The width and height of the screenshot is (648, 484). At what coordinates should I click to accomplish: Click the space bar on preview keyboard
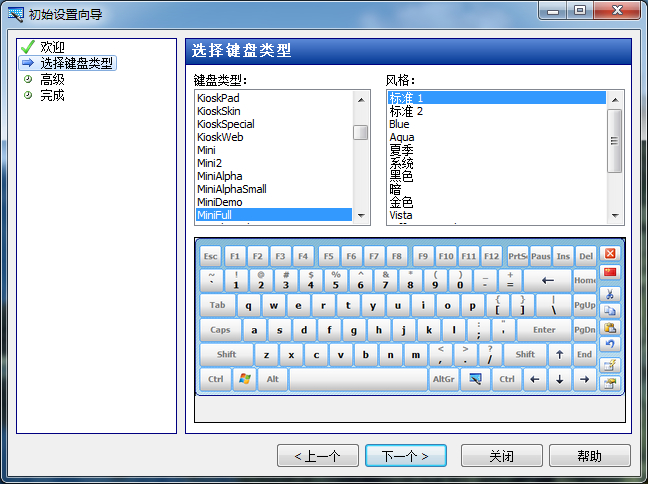[x=358, y=379]
